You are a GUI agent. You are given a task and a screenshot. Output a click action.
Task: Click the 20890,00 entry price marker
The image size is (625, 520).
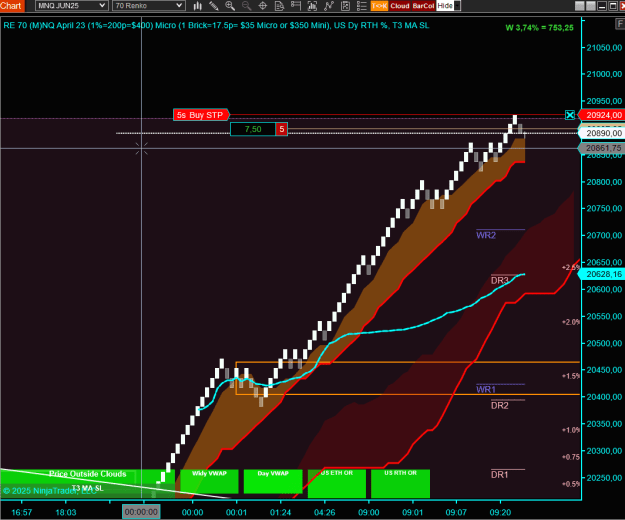601,133
